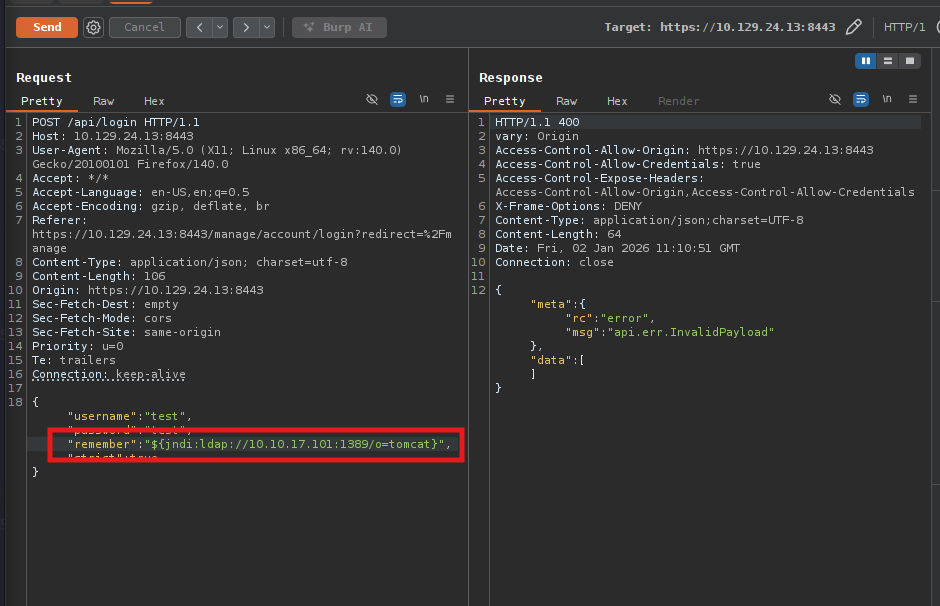This screenshot has height=606, width=940.
Task: Click the HTTP/1 protocol label
Action: (x=904, y=27)
